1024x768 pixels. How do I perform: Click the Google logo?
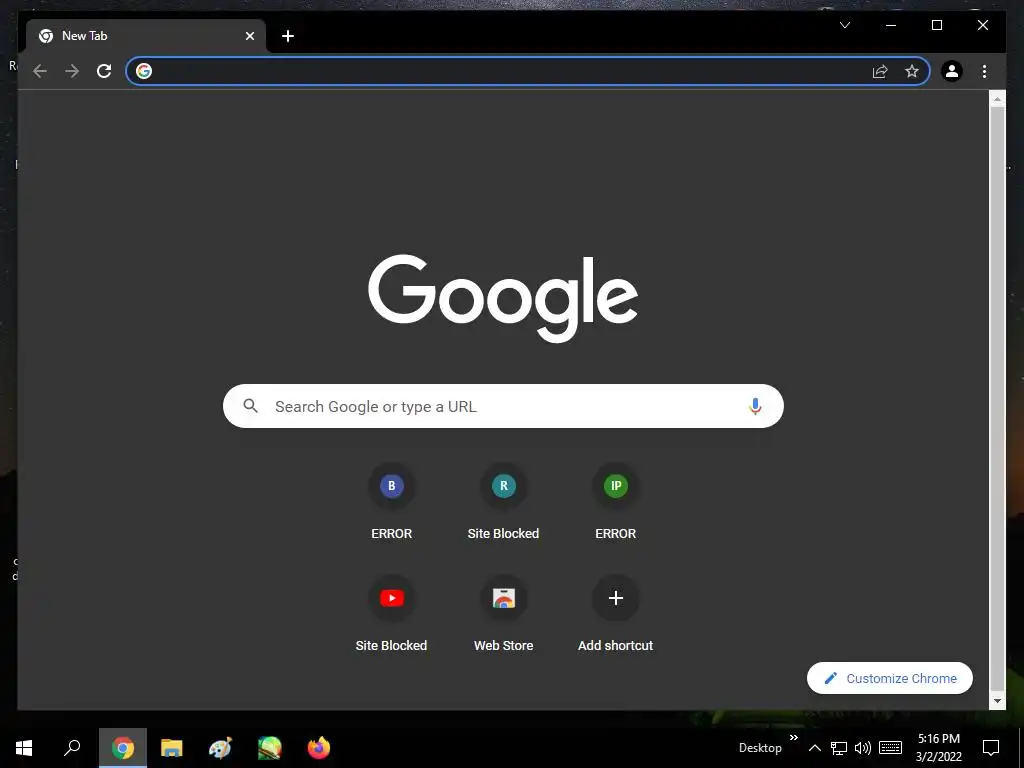click(x=503, y=297)
